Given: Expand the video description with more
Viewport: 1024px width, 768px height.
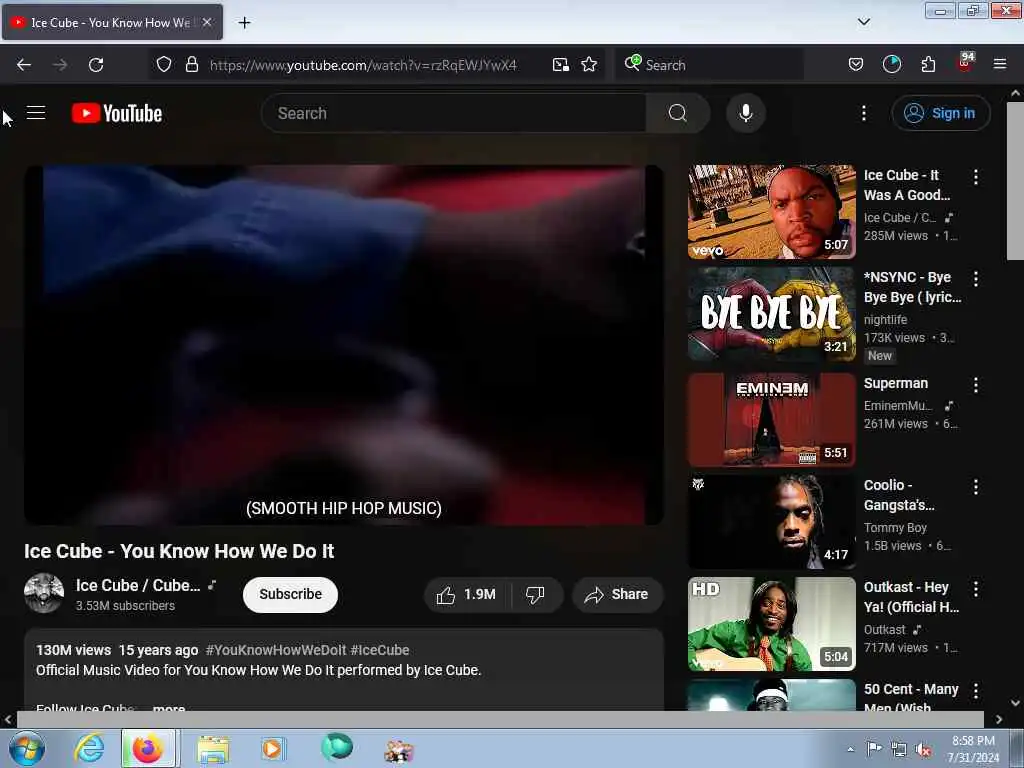Looking at the screenshot, I should click(x=168, y=708).
